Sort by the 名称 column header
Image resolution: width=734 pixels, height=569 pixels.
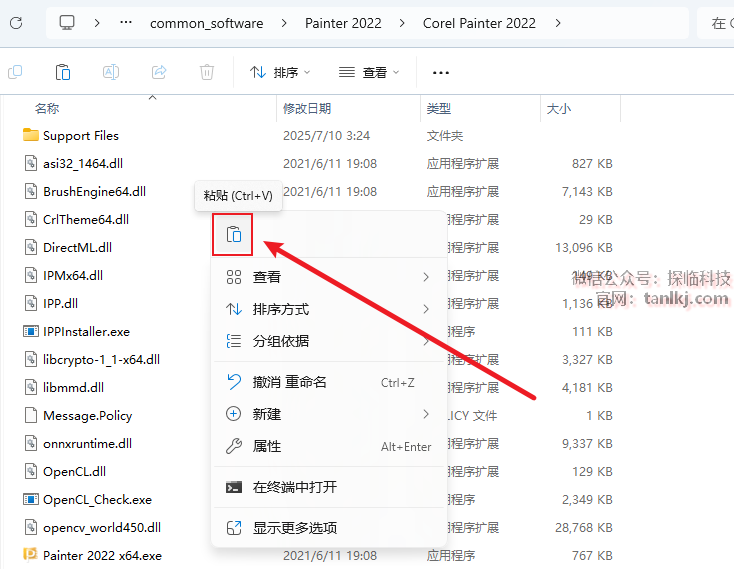click(47, 109)
